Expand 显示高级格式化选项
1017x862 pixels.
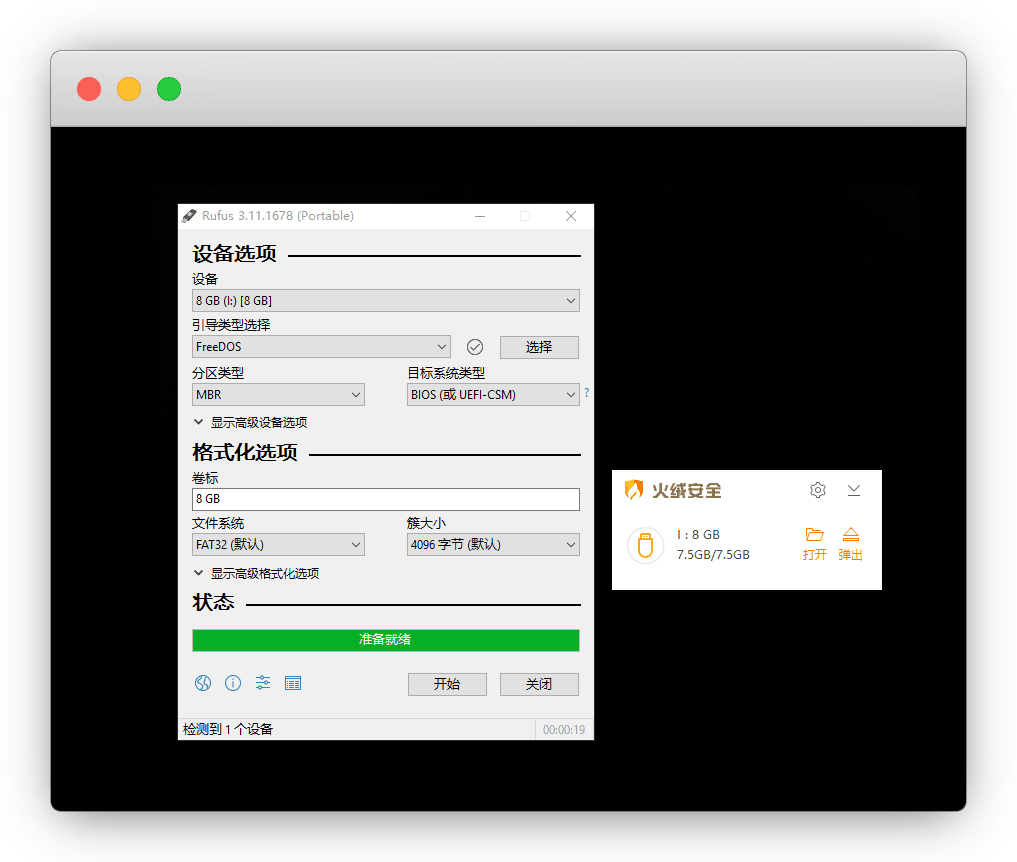[256, 573]
